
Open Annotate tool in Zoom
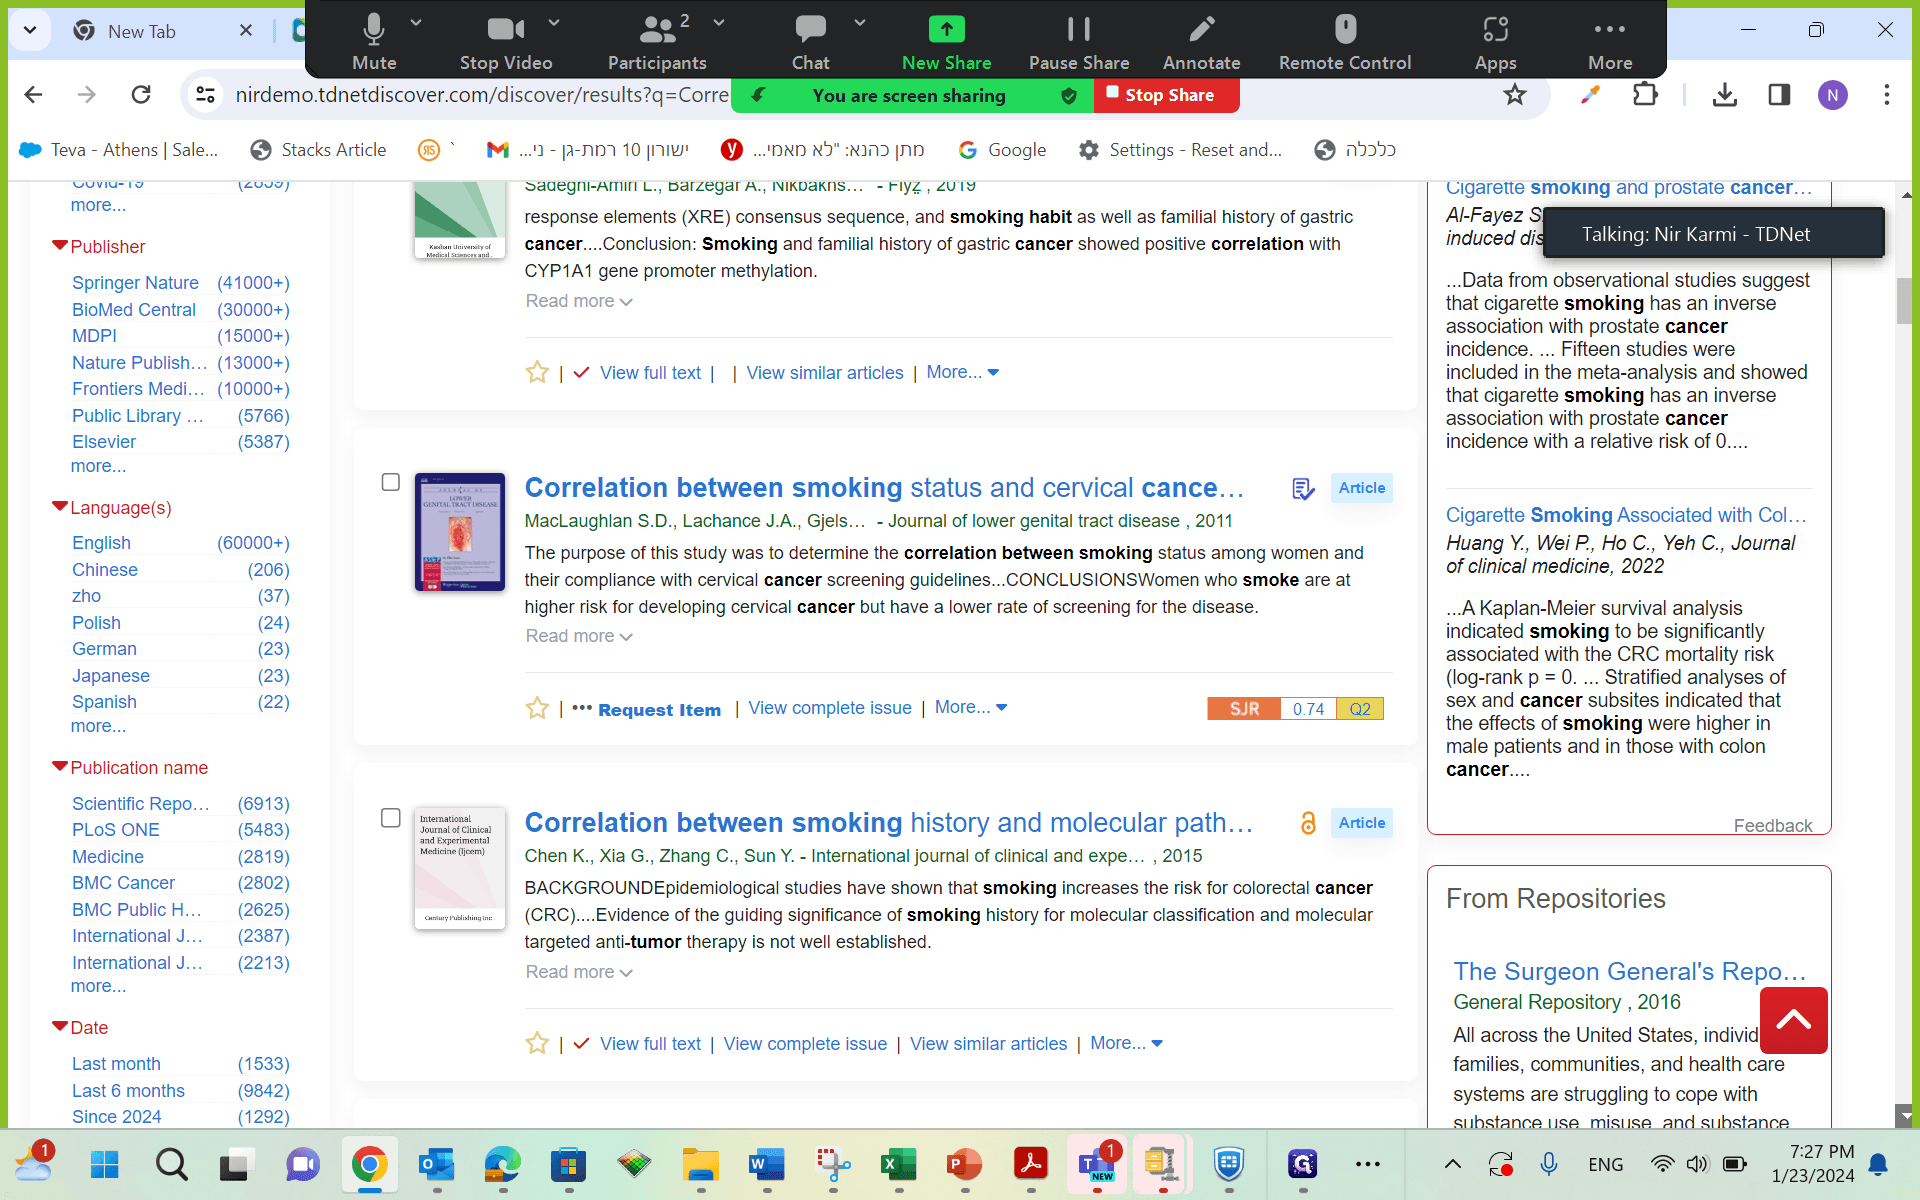tap(1201, 42)
